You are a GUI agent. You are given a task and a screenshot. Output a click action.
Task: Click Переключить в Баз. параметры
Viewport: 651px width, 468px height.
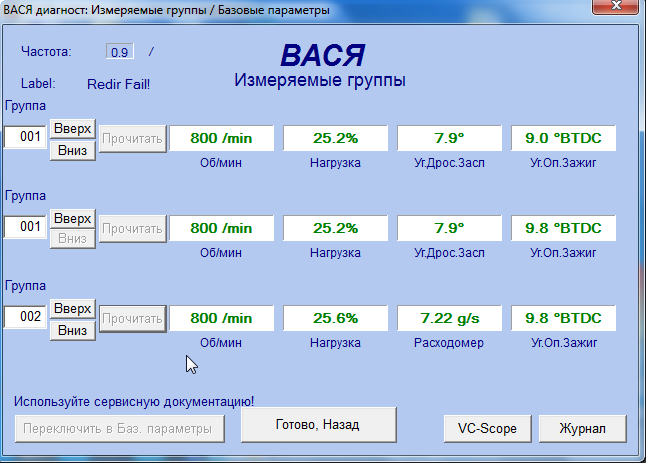coord(119,429)
